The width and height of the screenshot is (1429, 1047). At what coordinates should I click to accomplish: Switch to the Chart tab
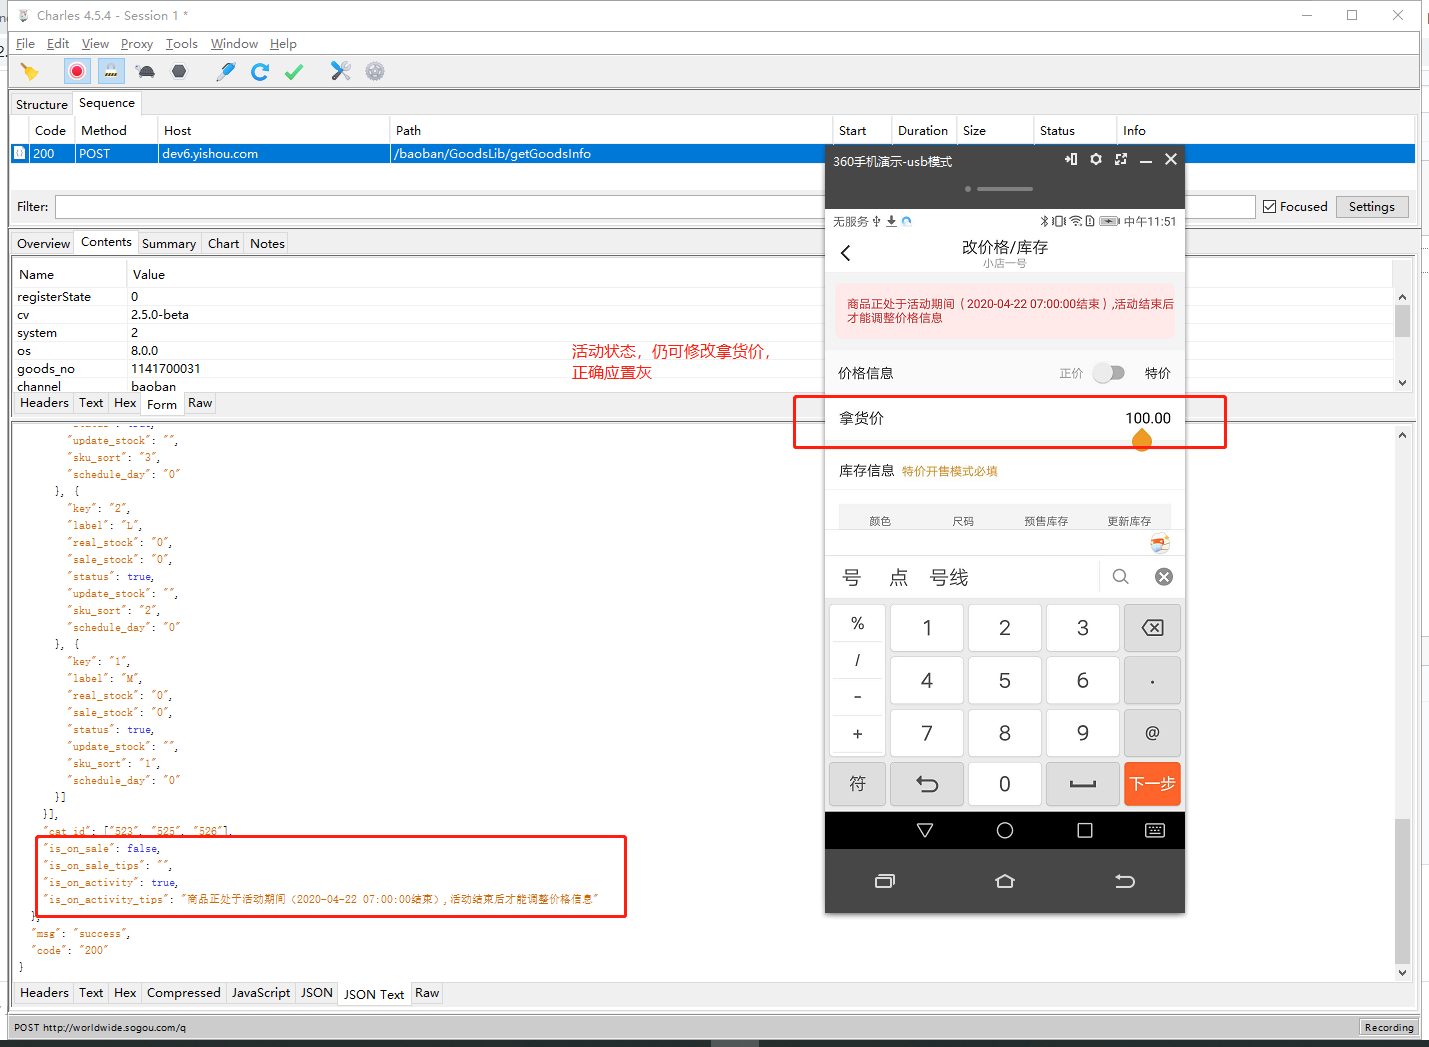tap(223, 243)
